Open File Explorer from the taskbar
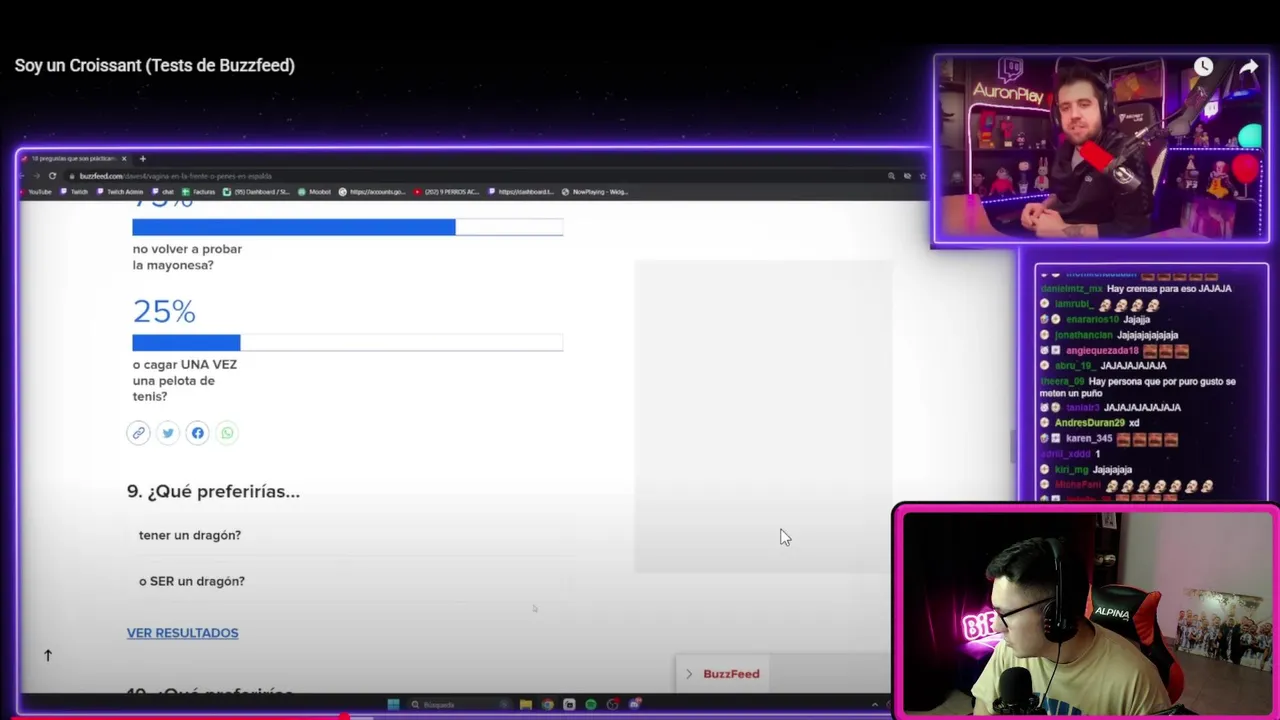The image size is (1280, 720). 526,705
